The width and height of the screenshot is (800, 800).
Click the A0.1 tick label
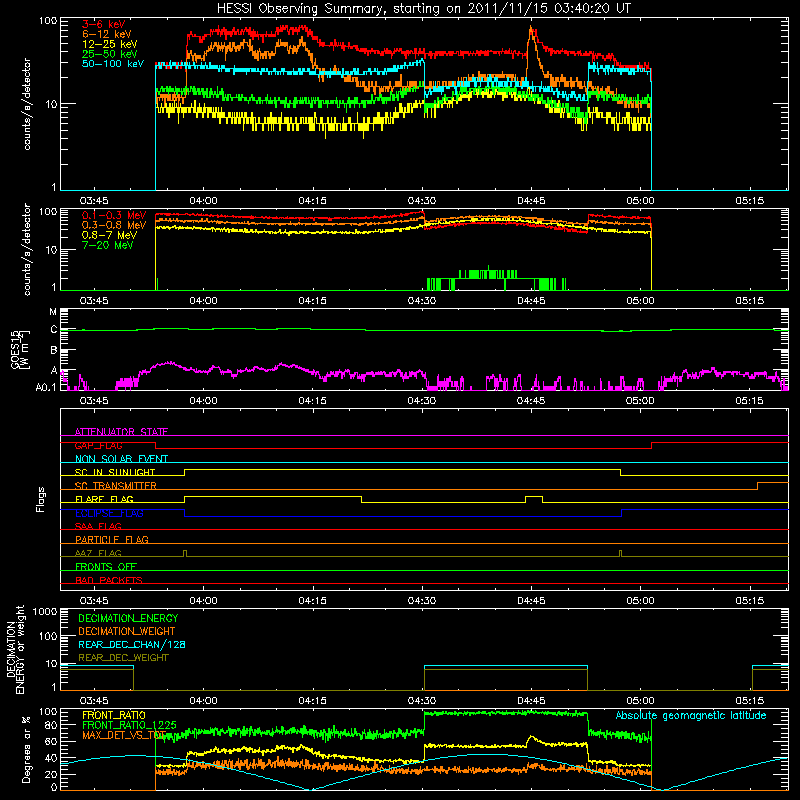46,388
